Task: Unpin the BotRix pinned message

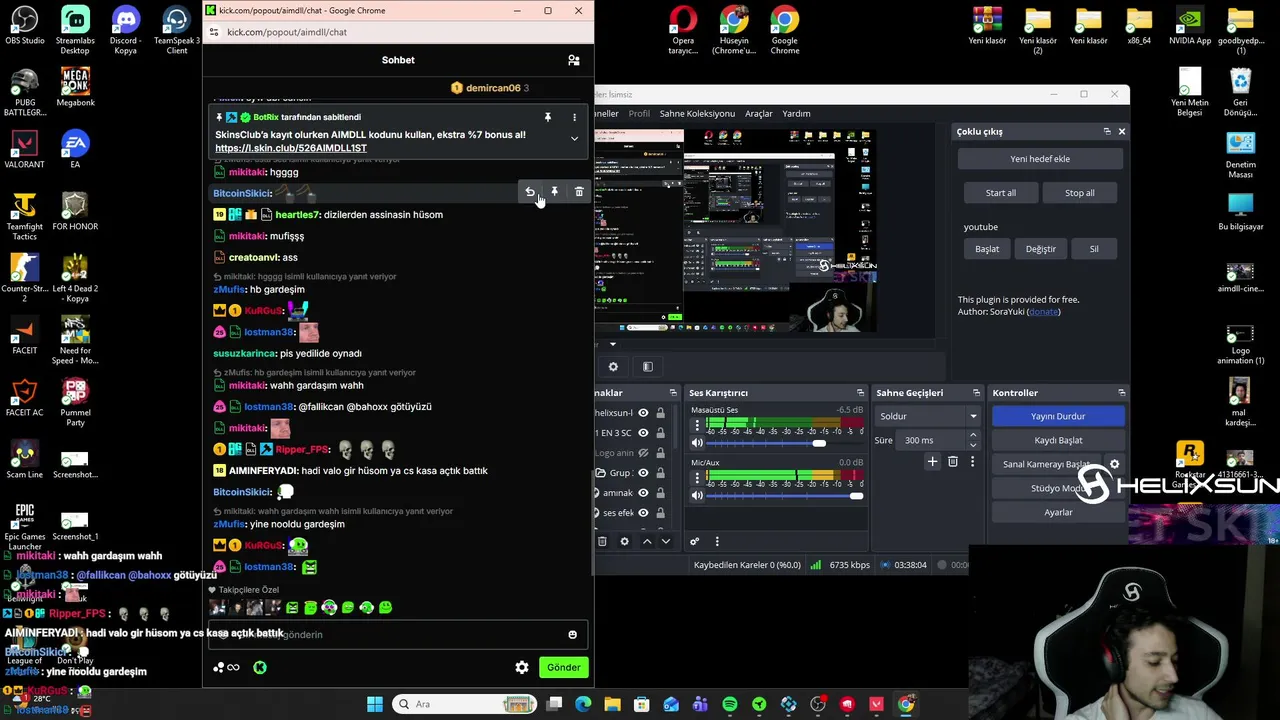Action: (x=548, y=117)
